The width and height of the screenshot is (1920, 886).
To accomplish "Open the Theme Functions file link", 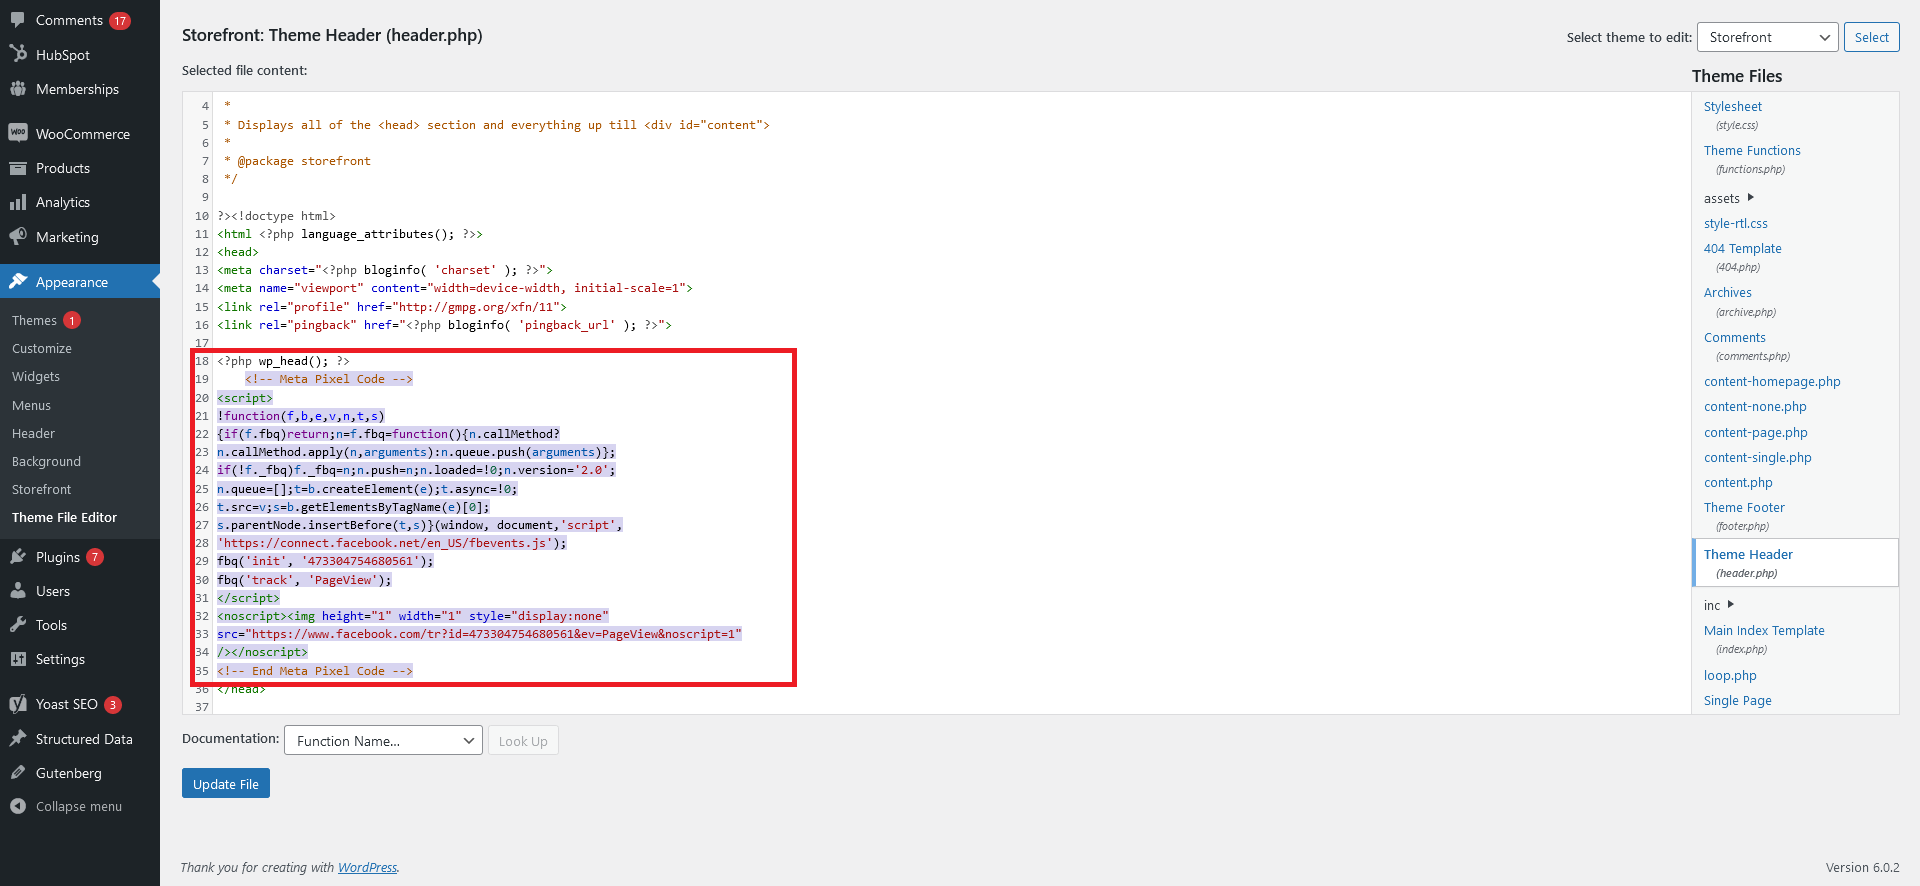I will coord(1752,151).
